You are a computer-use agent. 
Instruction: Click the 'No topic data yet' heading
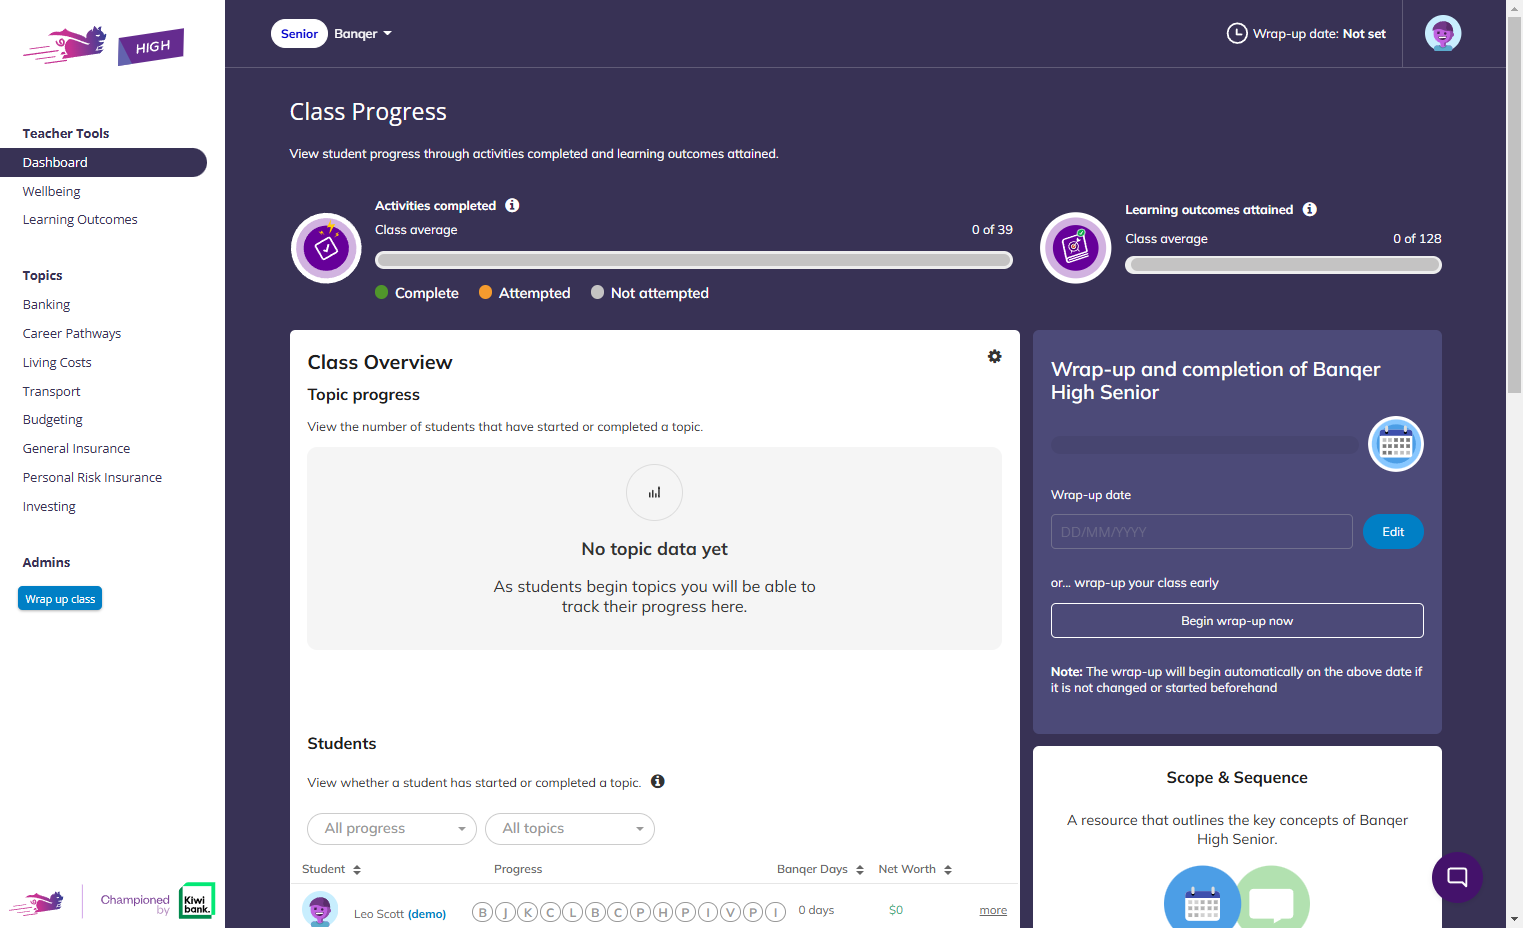654,549
